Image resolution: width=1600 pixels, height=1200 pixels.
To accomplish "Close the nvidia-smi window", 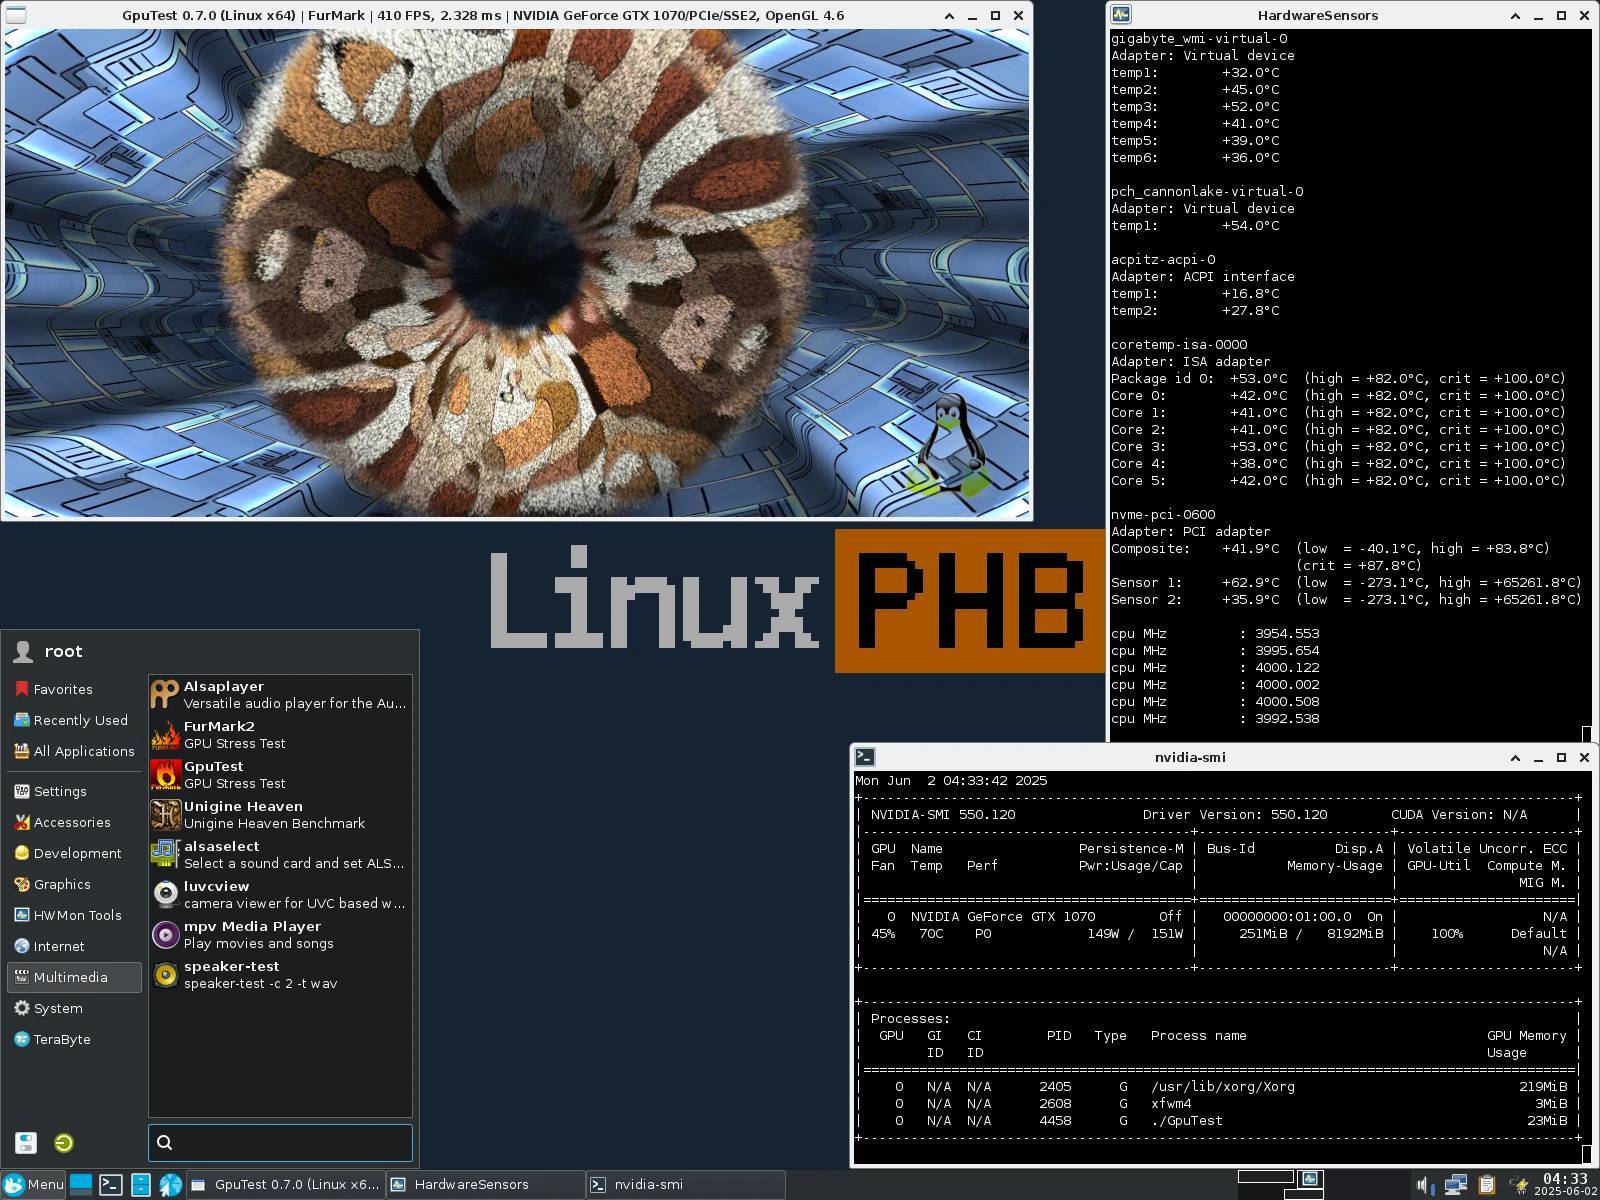I will point(1584,757).
